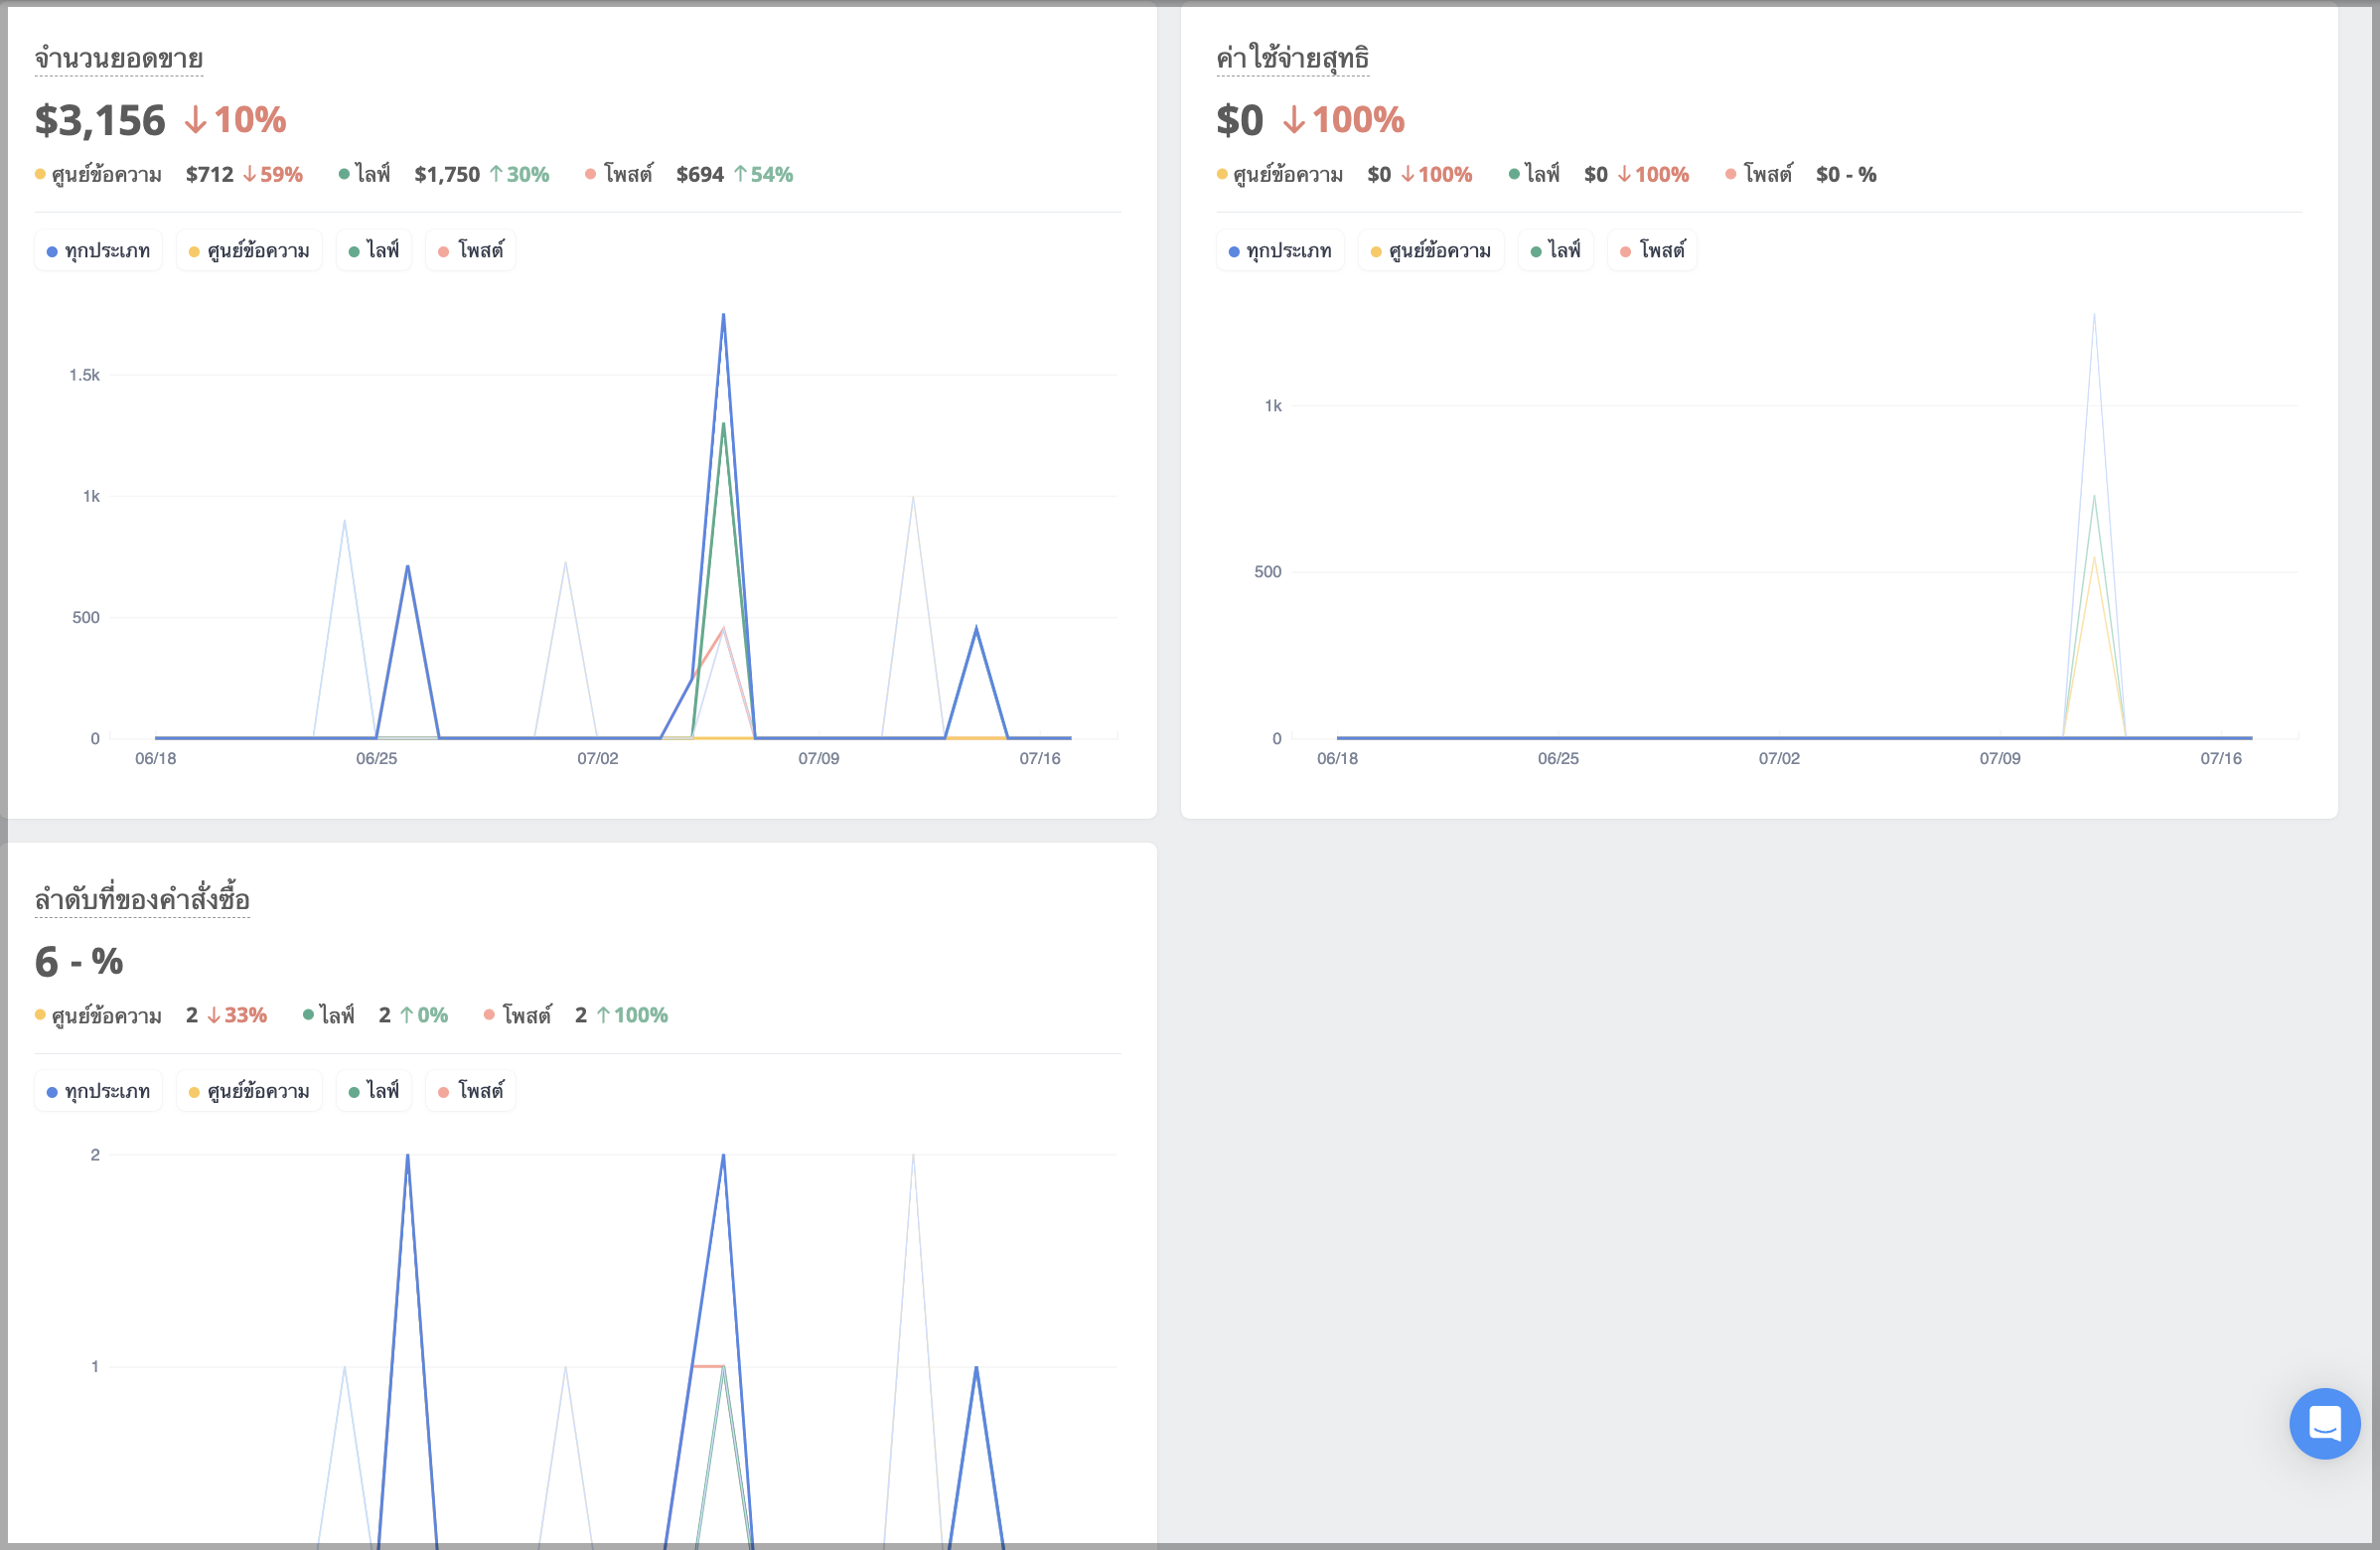2380x1550 pixels.
Task: Toggle ไลฟ์ series in the sales amount chart
Action: 374,250
